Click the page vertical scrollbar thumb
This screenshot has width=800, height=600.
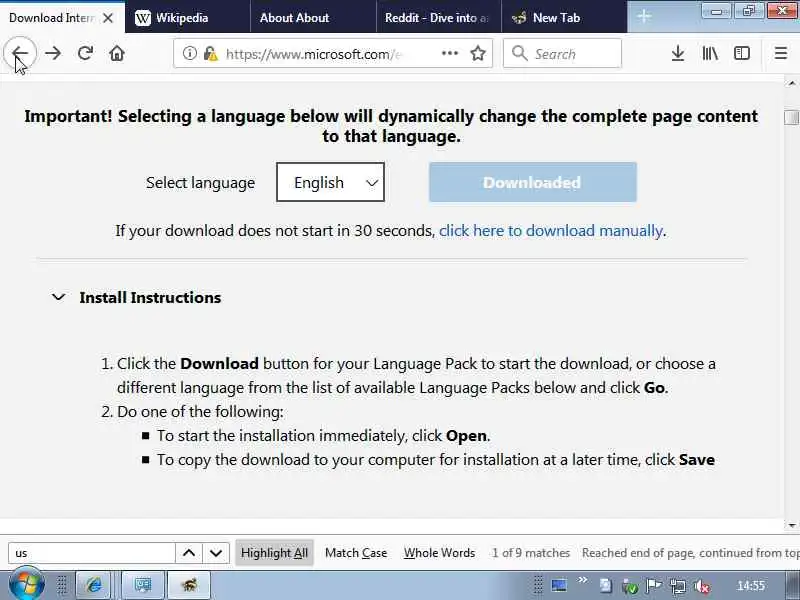(x=791, y=117)
